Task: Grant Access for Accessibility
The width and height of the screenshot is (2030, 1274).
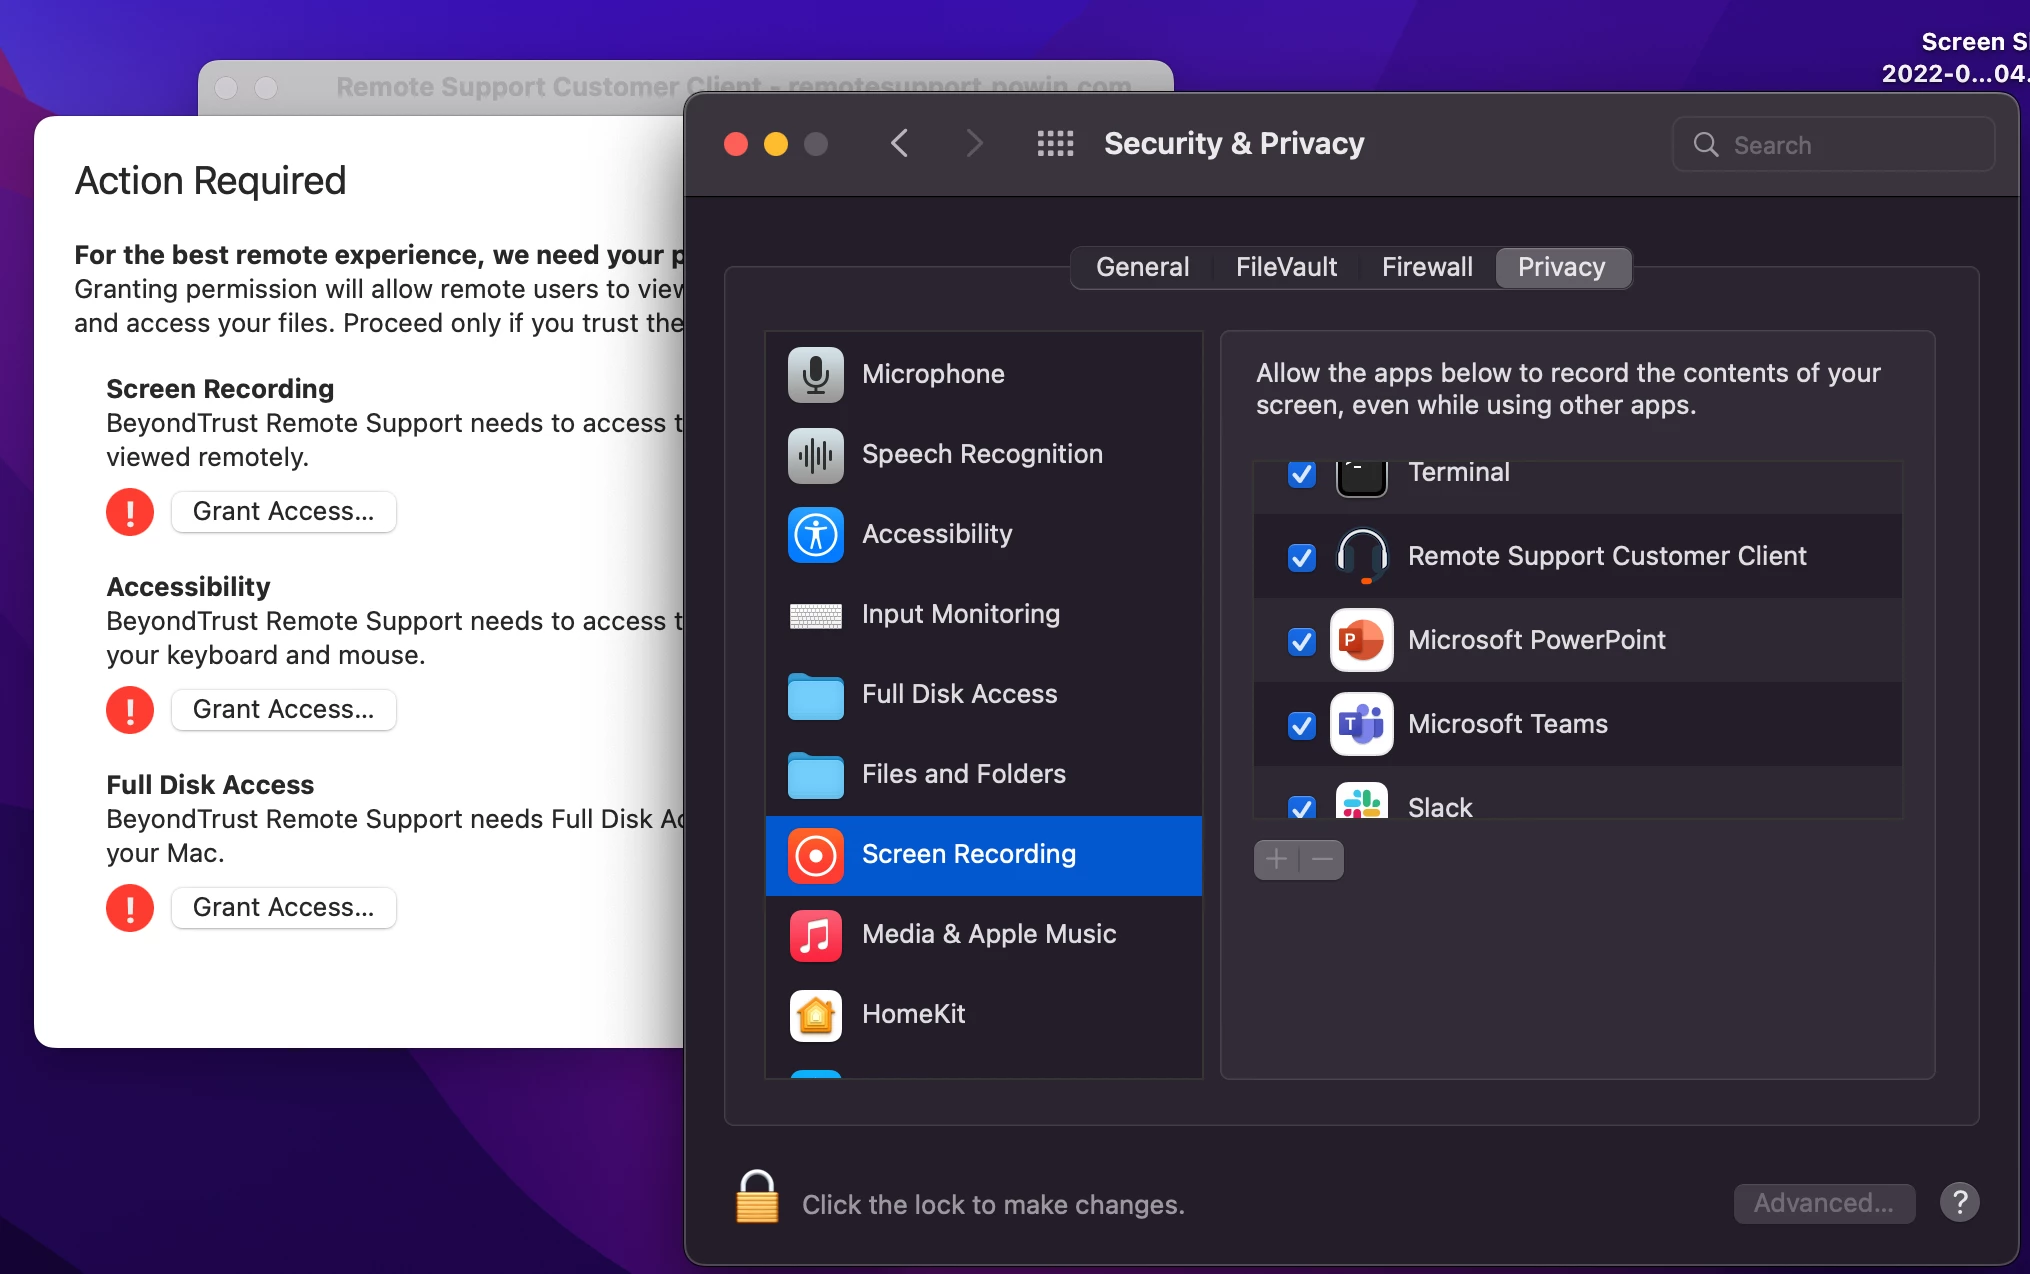Action: tap(283, 710)
